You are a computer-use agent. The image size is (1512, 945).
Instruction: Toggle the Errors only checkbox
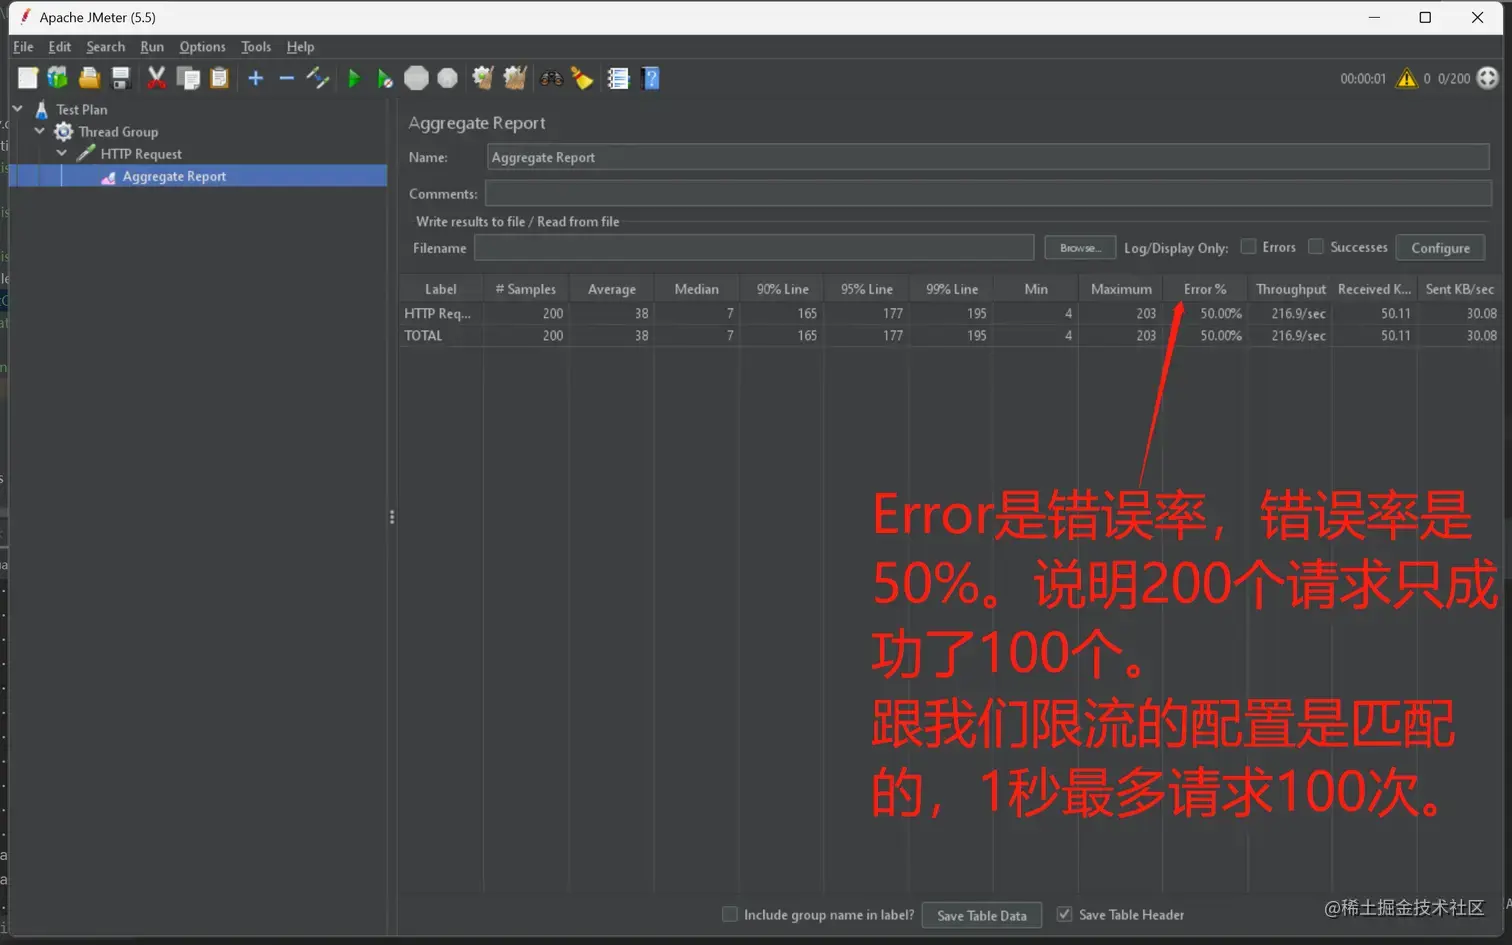[x=1248, y=247]
